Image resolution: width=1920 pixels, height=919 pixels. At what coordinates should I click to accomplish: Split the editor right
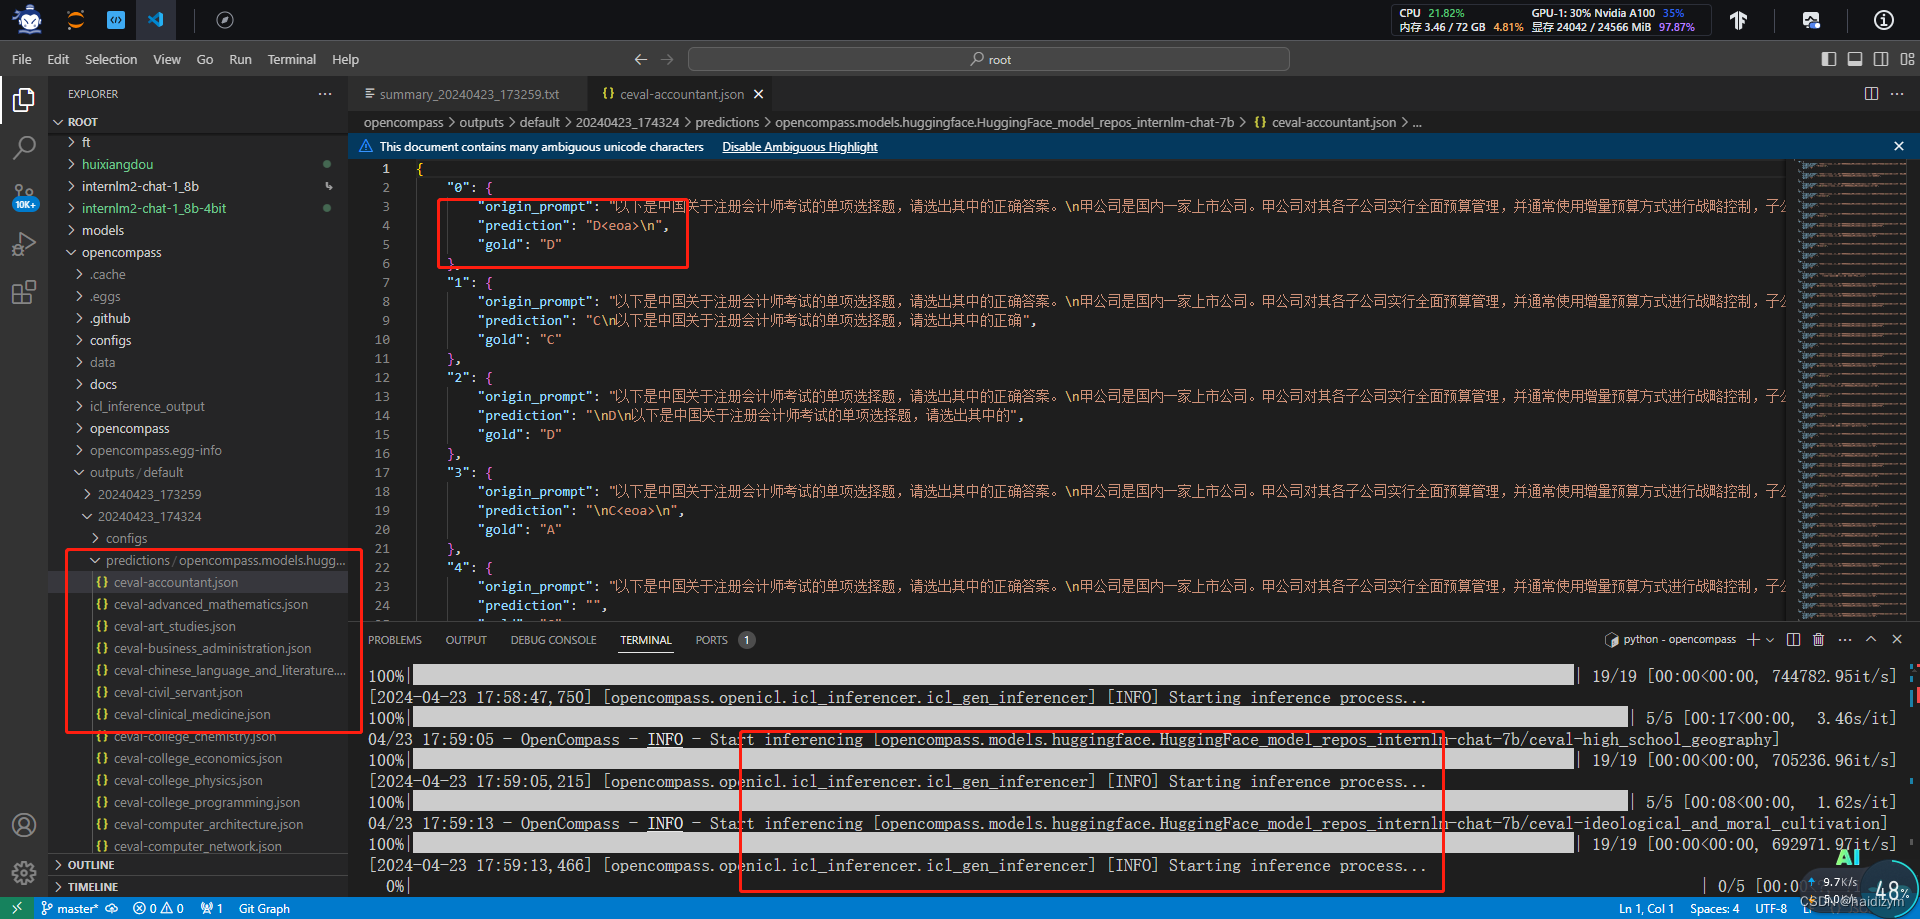tap(1871, 94)
